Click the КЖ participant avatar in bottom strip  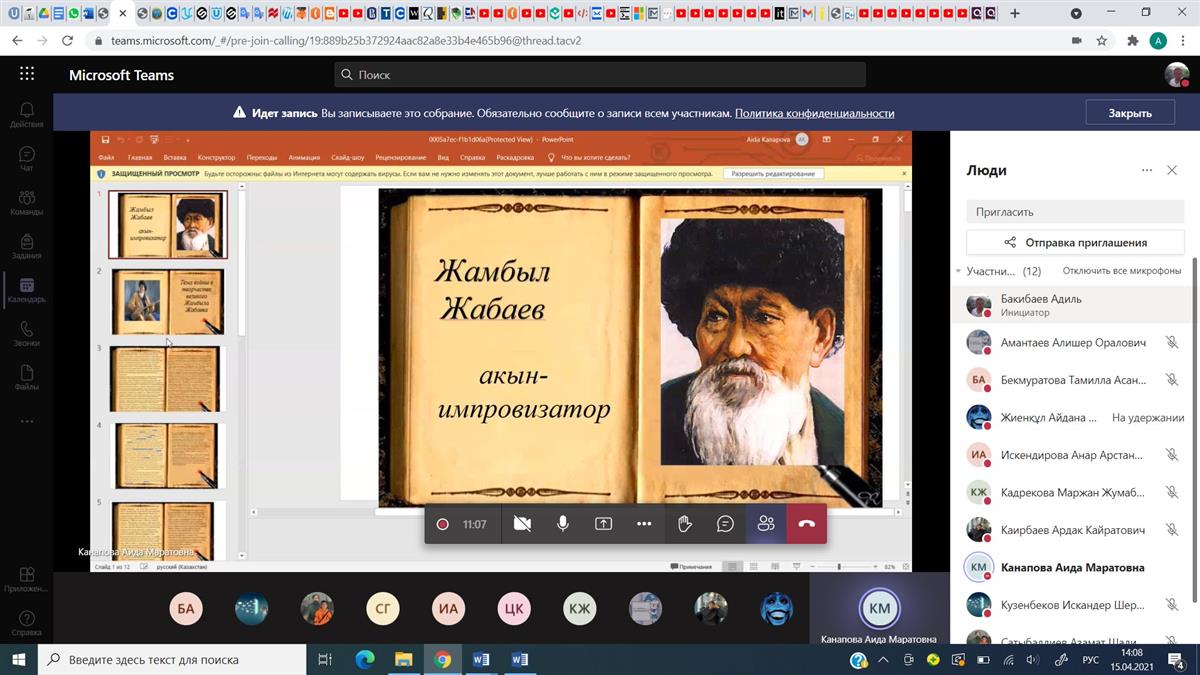pyautogui.click(x=580, y=608)
